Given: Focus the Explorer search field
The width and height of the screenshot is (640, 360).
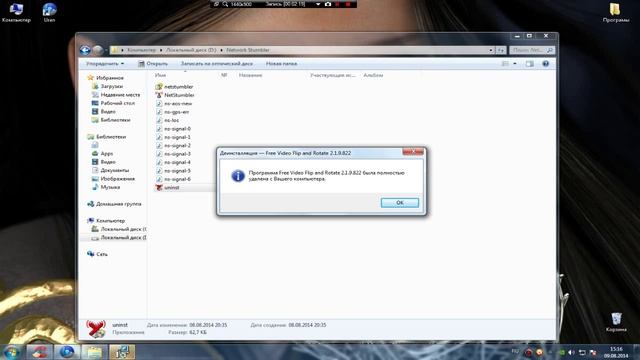Looking at the screenshot, I should coord(531,50).
